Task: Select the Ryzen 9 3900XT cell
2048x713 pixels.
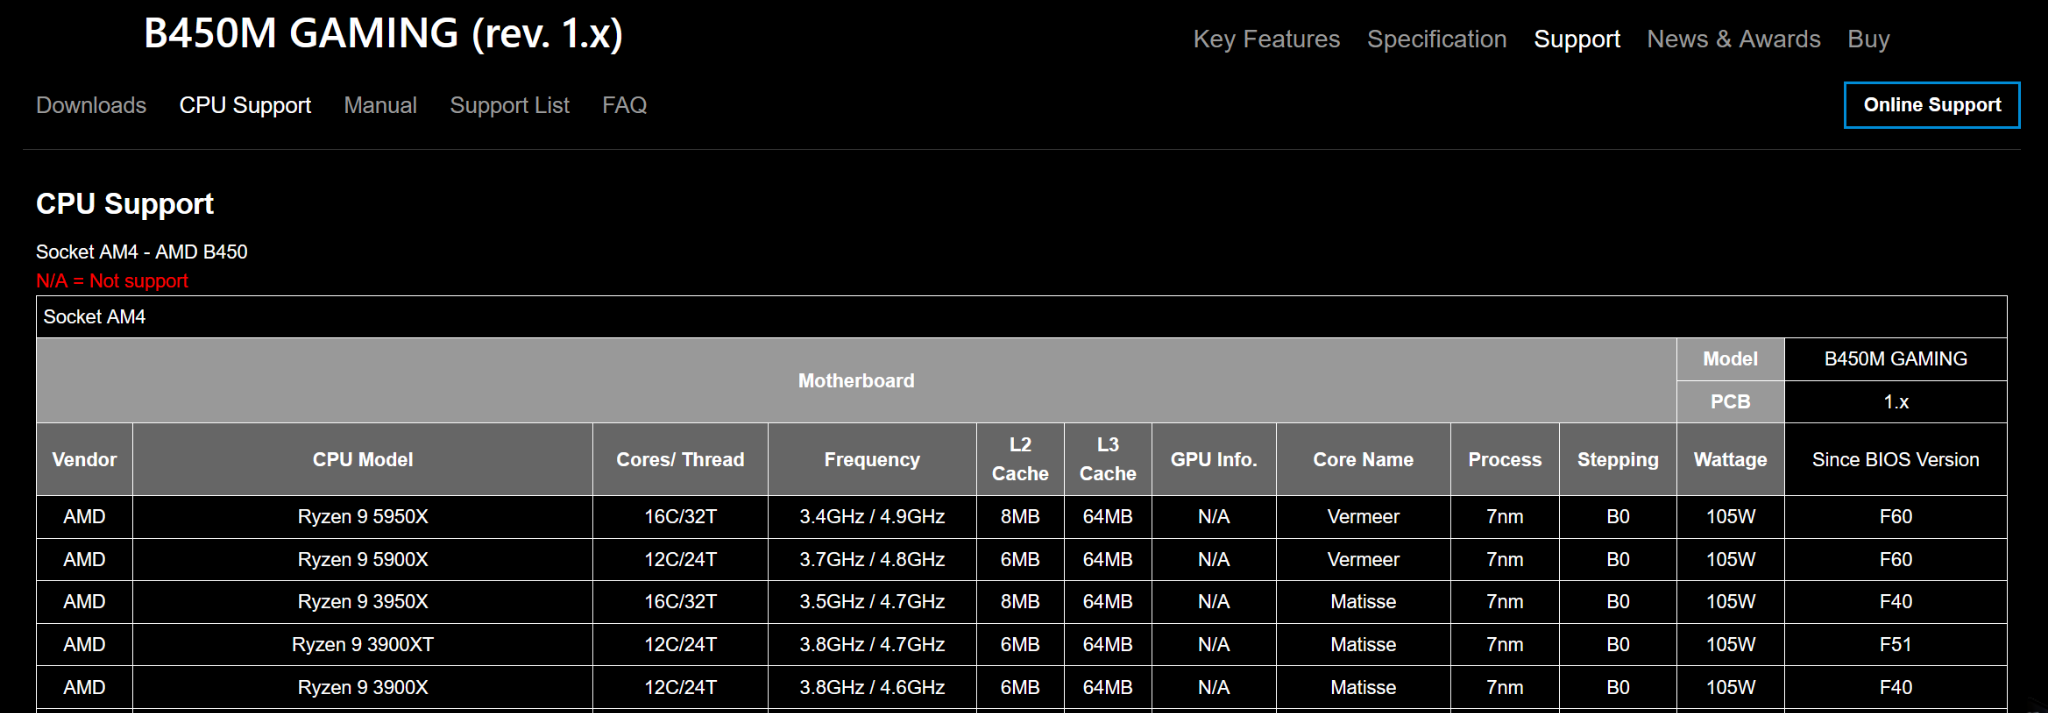Action: 362,645
